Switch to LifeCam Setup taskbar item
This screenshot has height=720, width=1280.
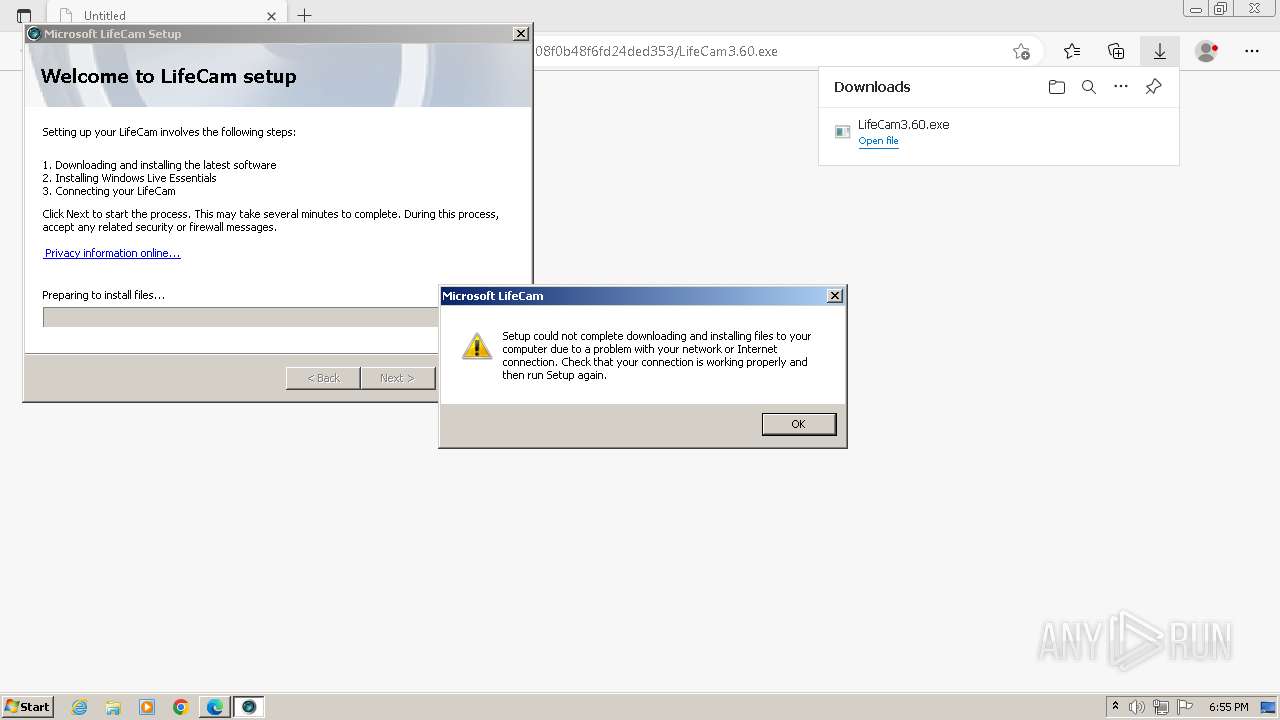point(249,707)
